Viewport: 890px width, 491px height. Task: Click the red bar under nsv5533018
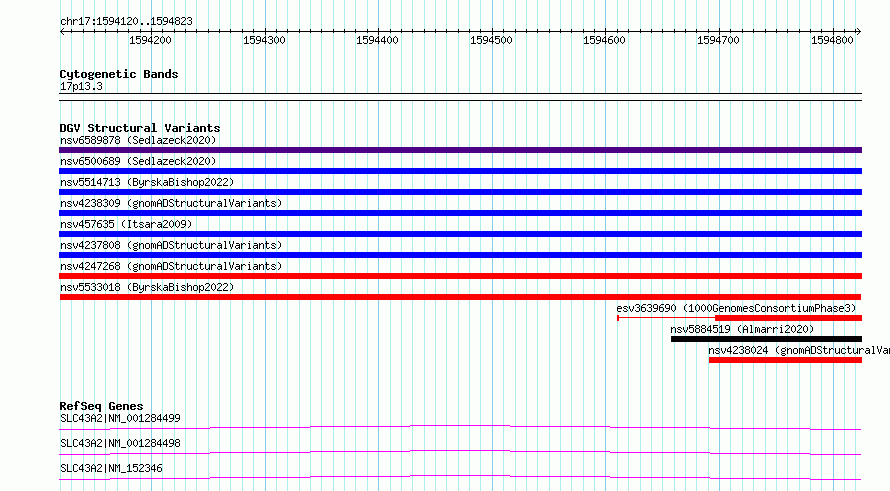coord(460,297)
